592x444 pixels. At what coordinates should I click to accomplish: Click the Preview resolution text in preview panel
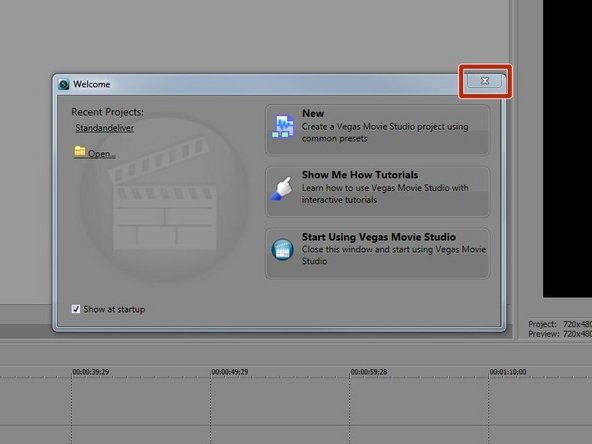[560, 334]
